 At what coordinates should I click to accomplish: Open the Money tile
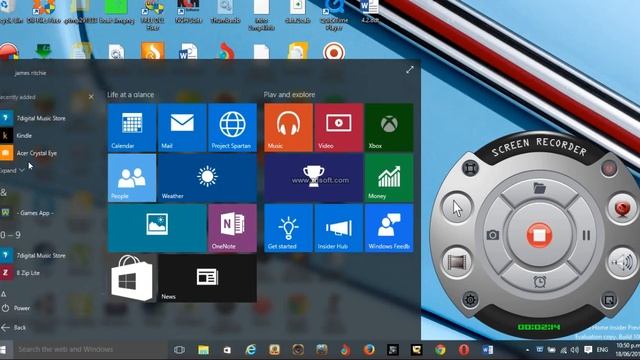click(x=389, y=178)
